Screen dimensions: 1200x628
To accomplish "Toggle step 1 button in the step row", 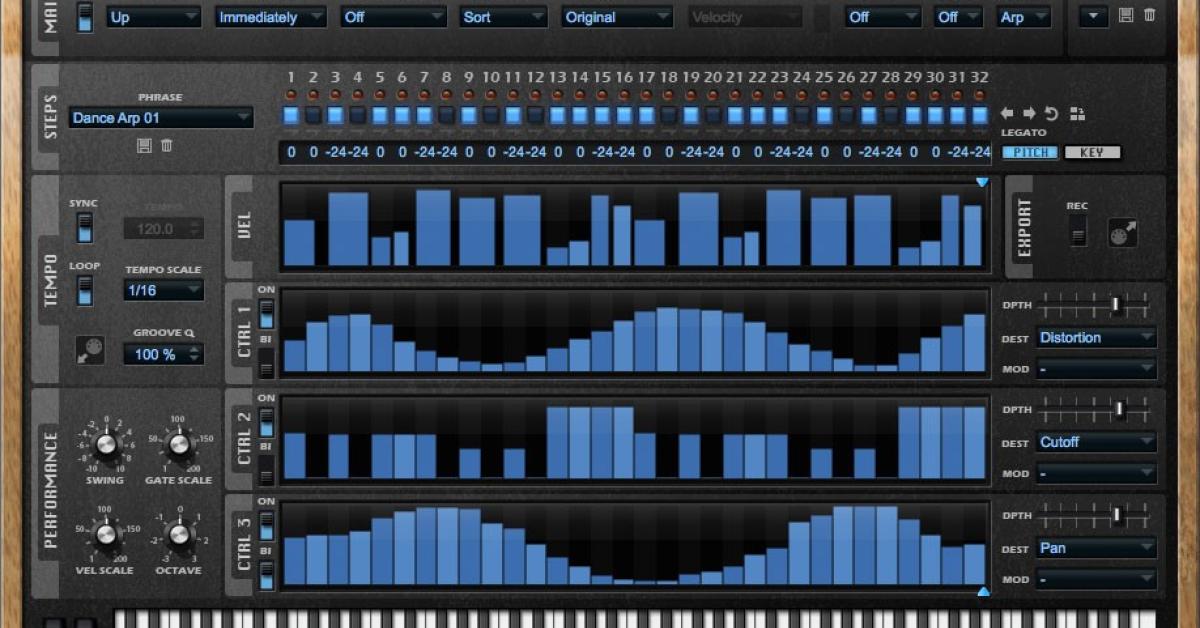I will coord(291,115).
